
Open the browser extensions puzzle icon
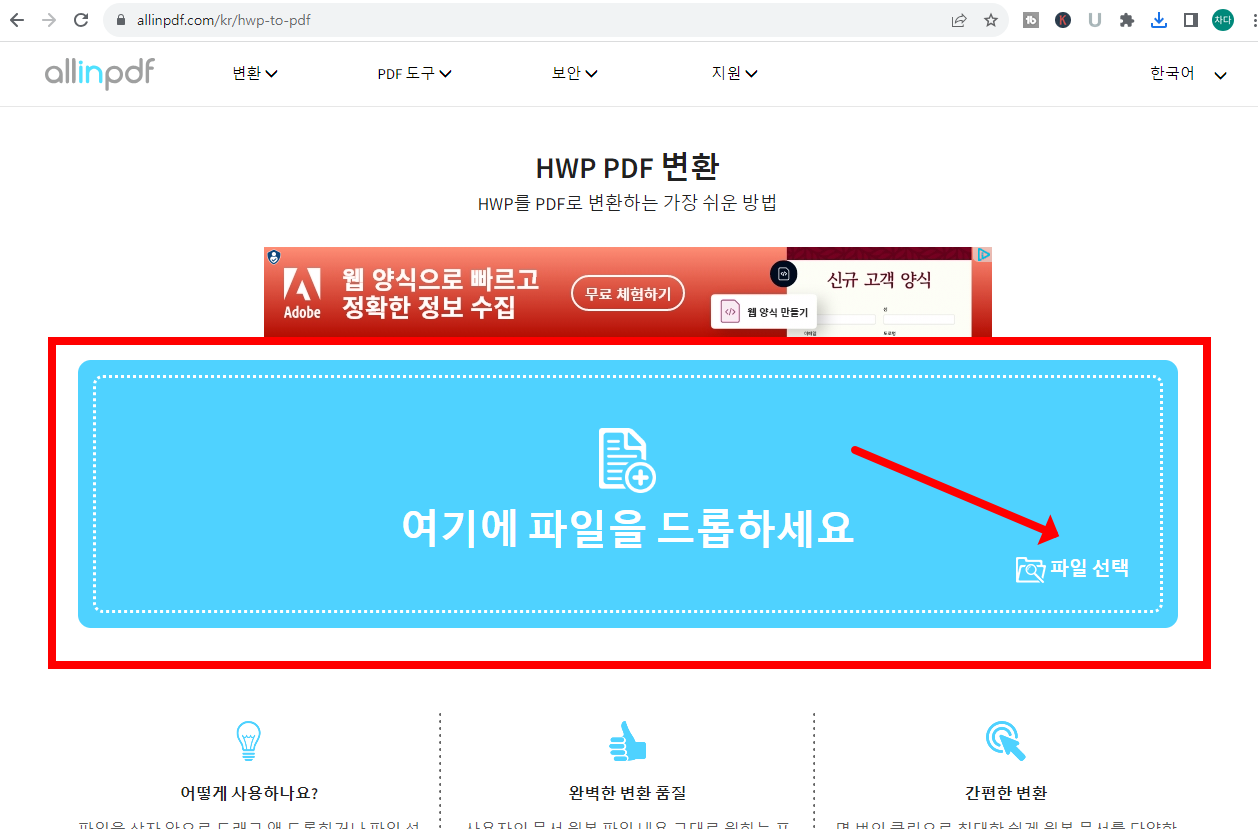coord(1127,19)
